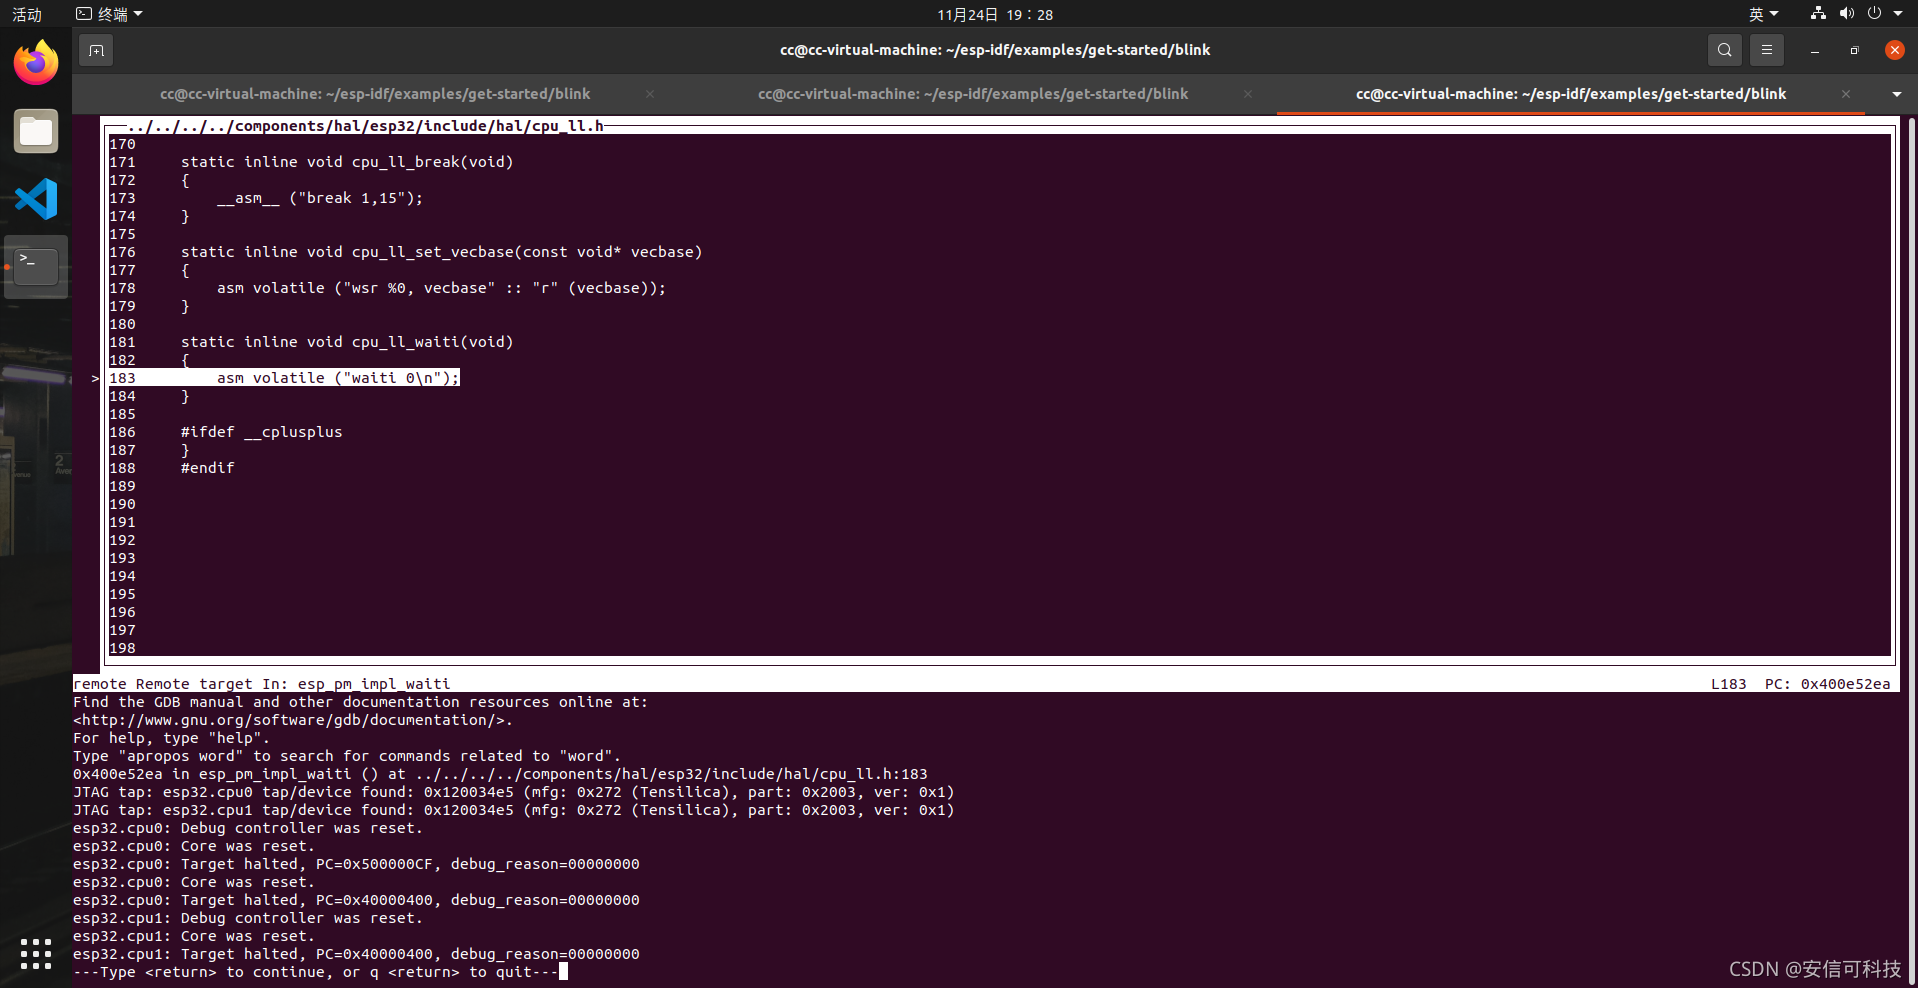Open the Files manager dock icon
The image size is (1918, 988).
pyautogui.click(x=36, y=131)
